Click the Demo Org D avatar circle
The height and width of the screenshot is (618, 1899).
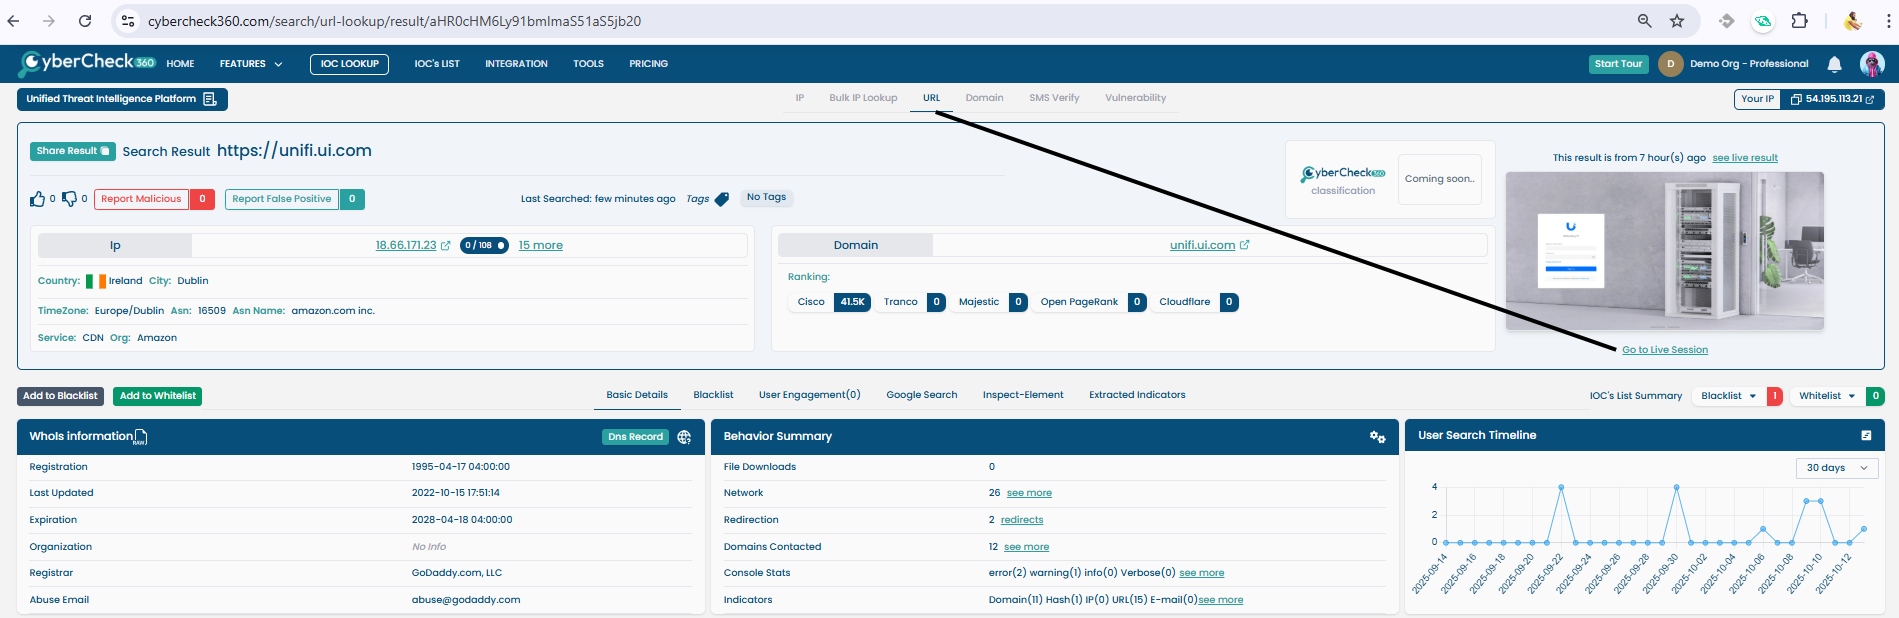[x=1670, y=64]
